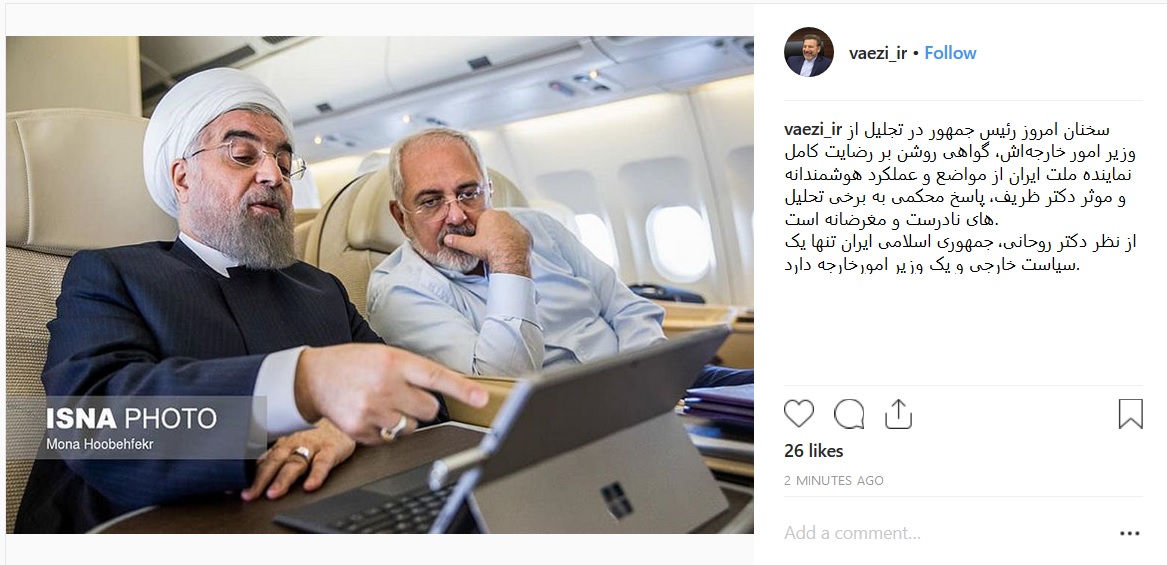Click the stack of folders beside the tablet
1167x565 pixels.
coord(719,406)
